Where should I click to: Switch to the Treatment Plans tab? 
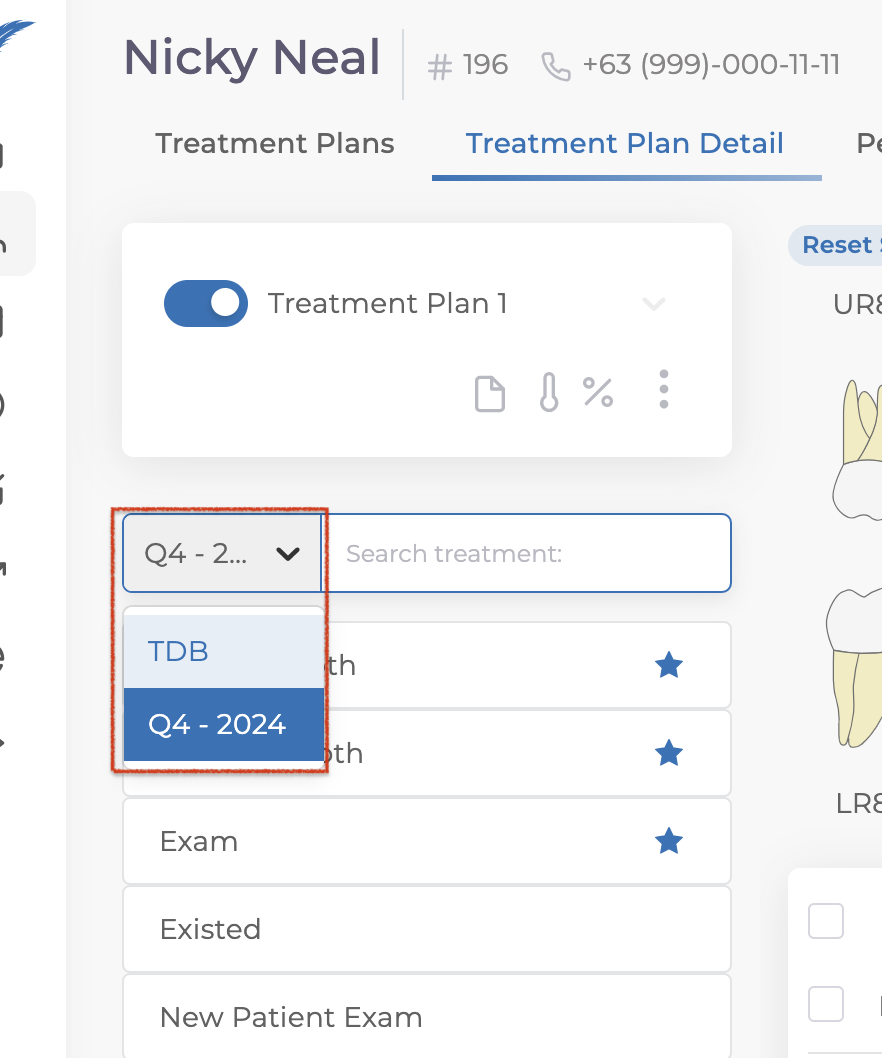275,143
